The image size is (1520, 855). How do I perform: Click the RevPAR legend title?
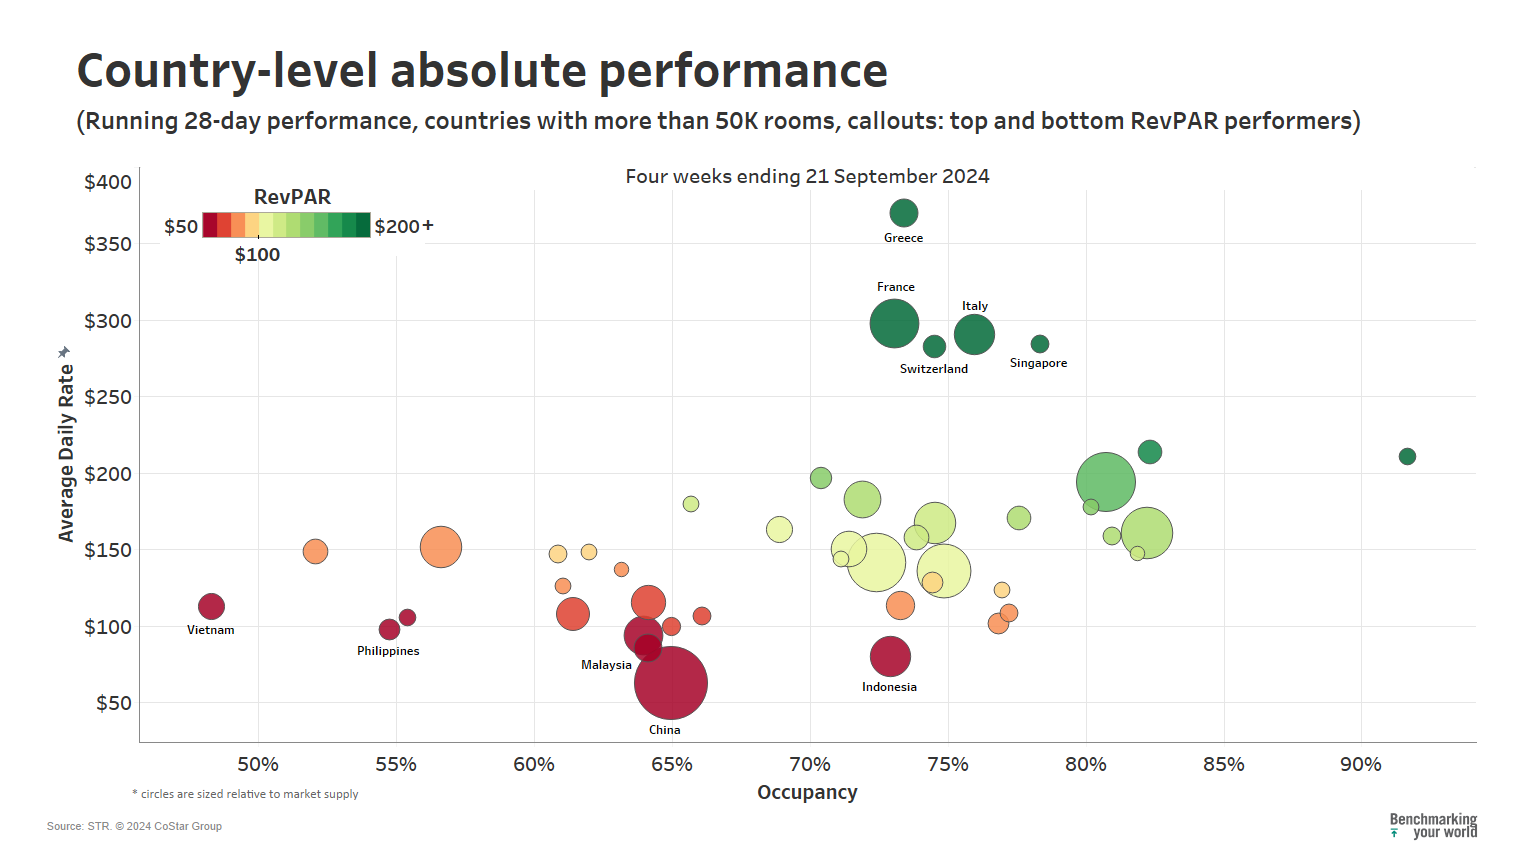[292, 197]
